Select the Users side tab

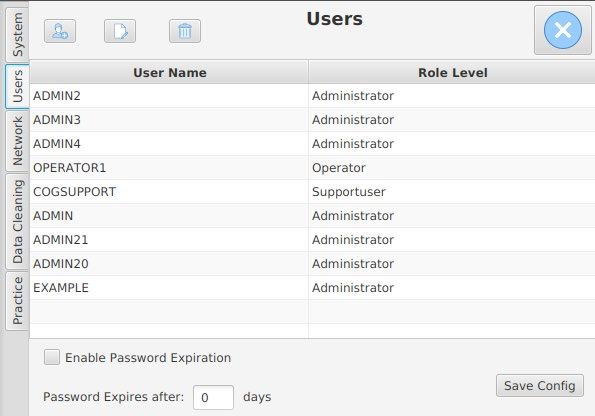coord(17,87)
